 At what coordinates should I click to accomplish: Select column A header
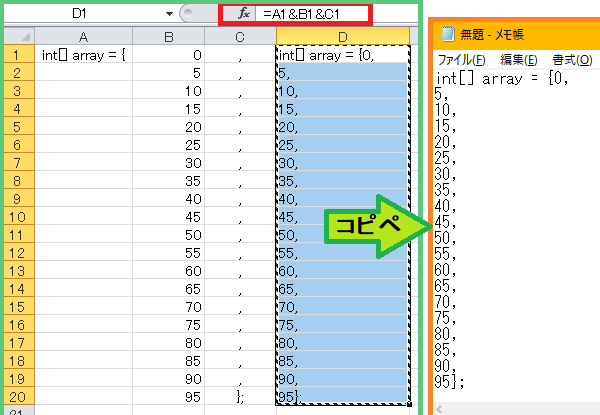(83, 37)
